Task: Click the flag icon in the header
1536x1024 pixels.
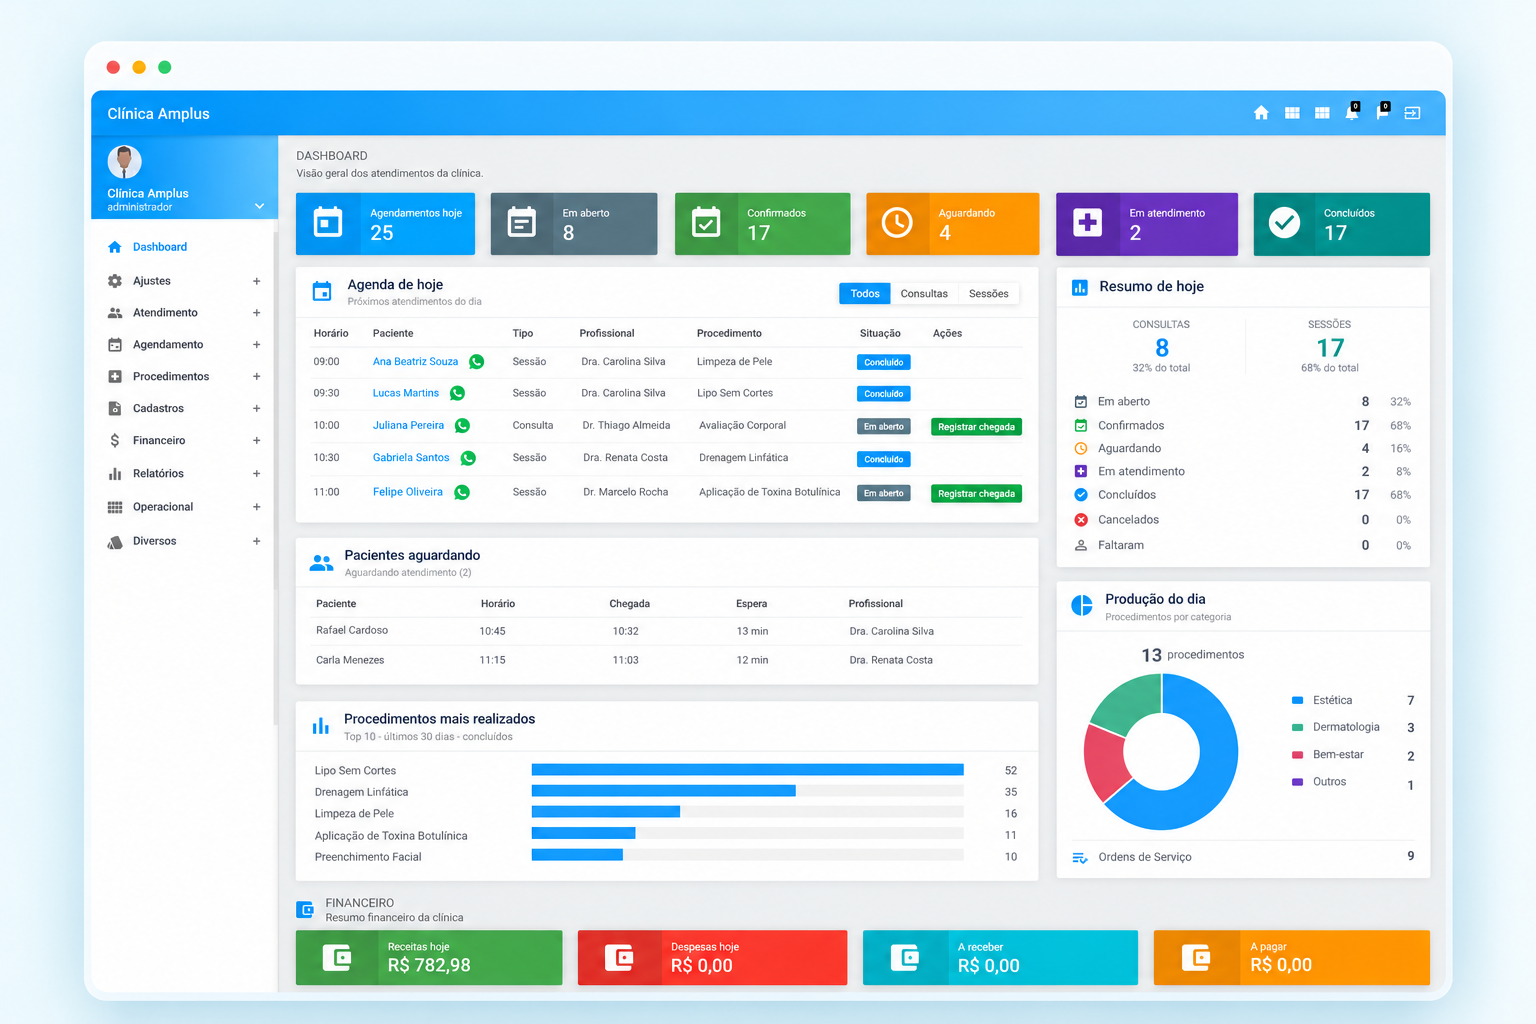Action: pos(1382,112)
